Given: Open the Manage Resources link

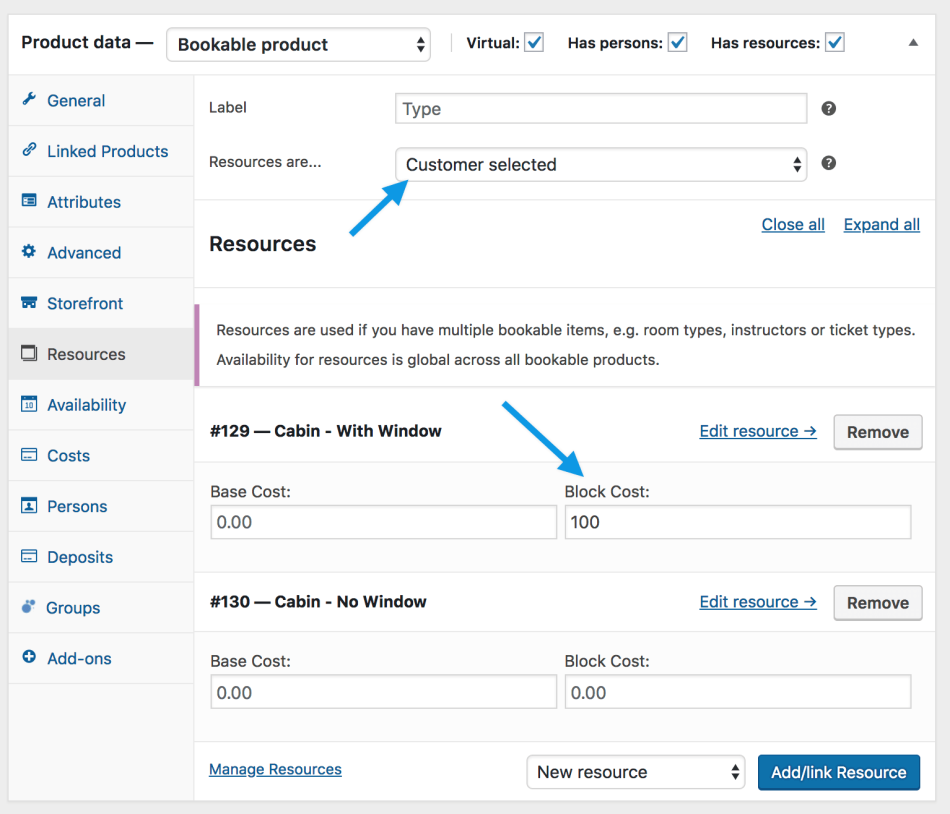Looking at the screenshot, I should 275,769.
